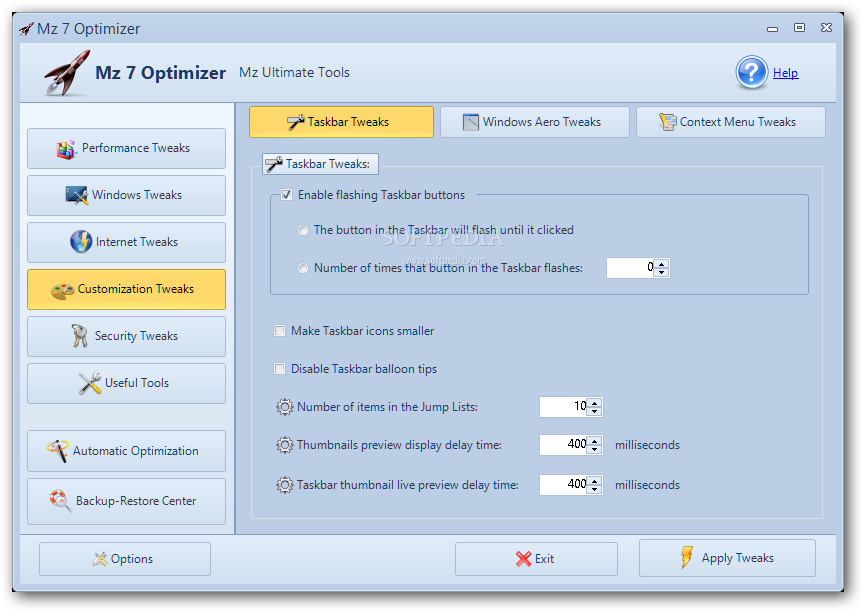This screenshot has height=612, width=864.
Task: Click the red X icon on Exit
Action: click(x=523, y=559)
